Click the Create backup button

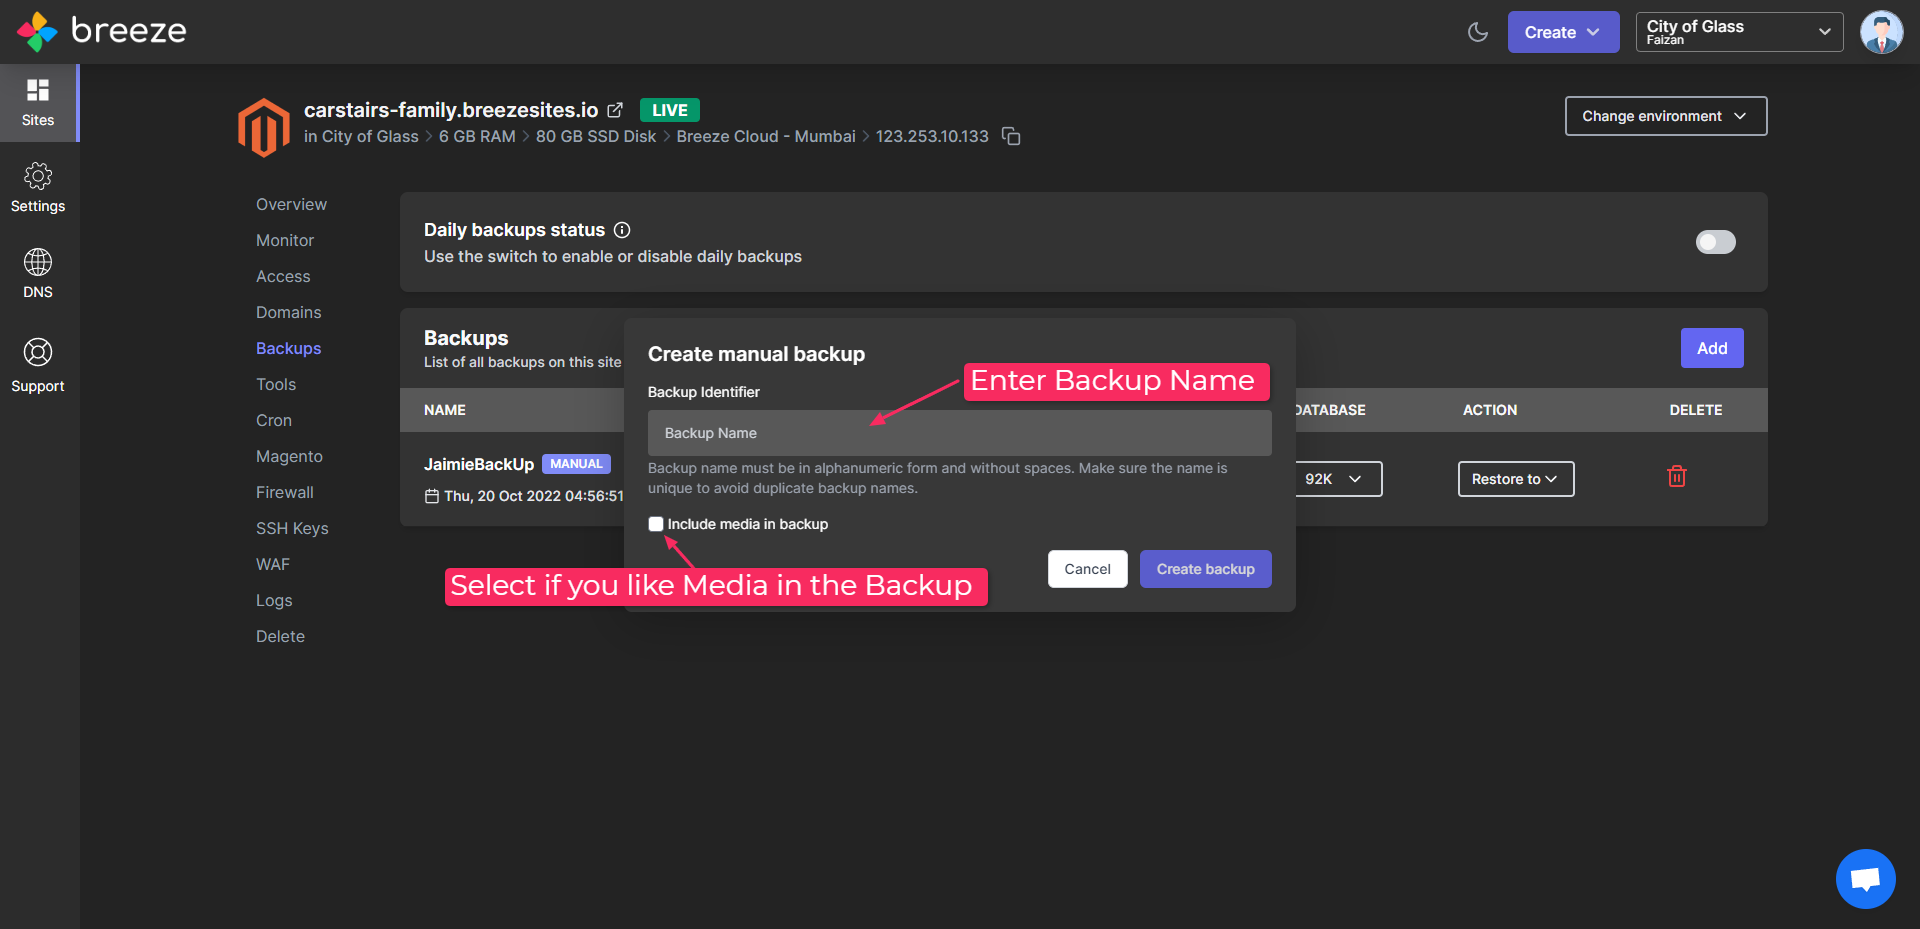tap(1206, 569)
